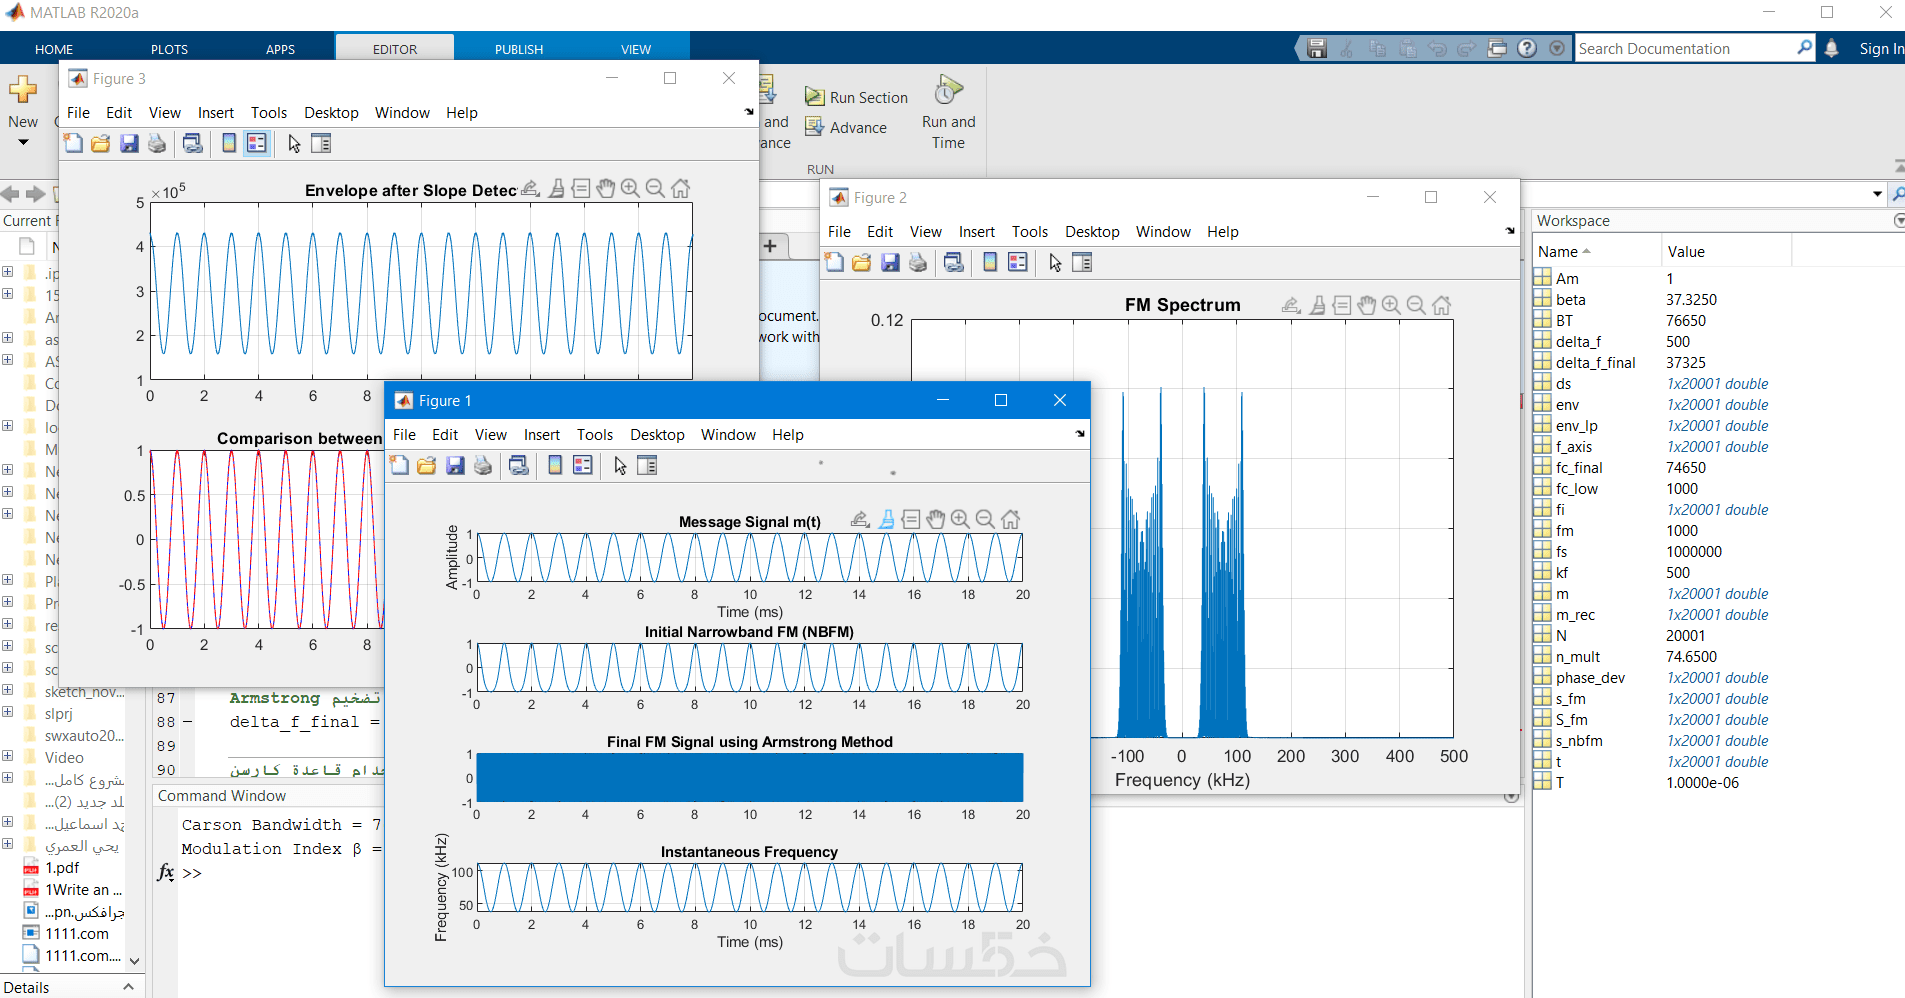Expand the Details panel chevron

tap(128, 987)
